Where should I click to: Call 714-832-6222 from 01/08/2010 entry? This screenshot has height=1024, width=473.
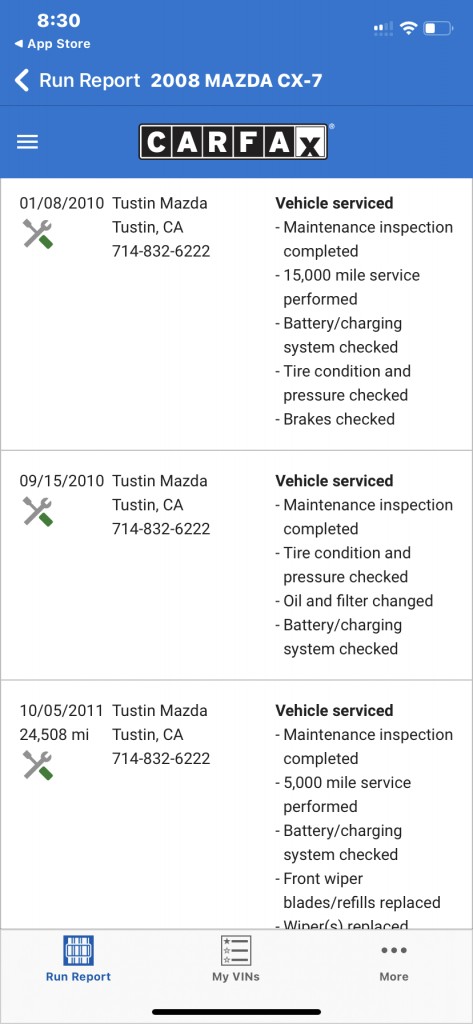click(161, 251)
